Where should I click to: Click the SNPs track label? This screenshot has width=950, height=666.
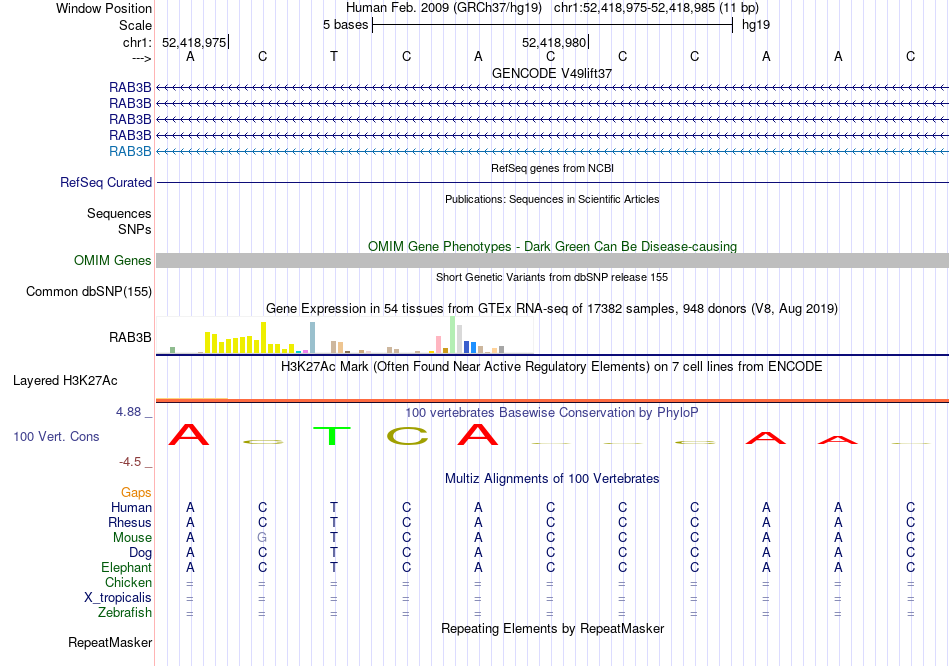(135, 230)
